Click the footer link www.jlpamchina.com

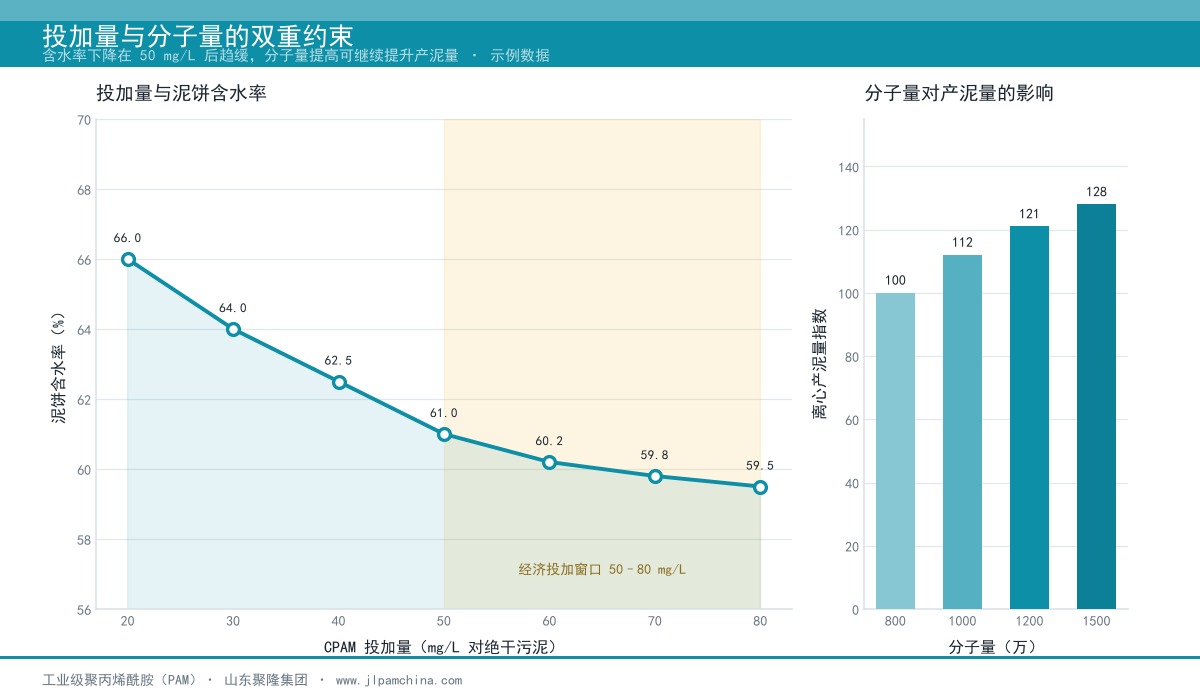coord(399,680)
